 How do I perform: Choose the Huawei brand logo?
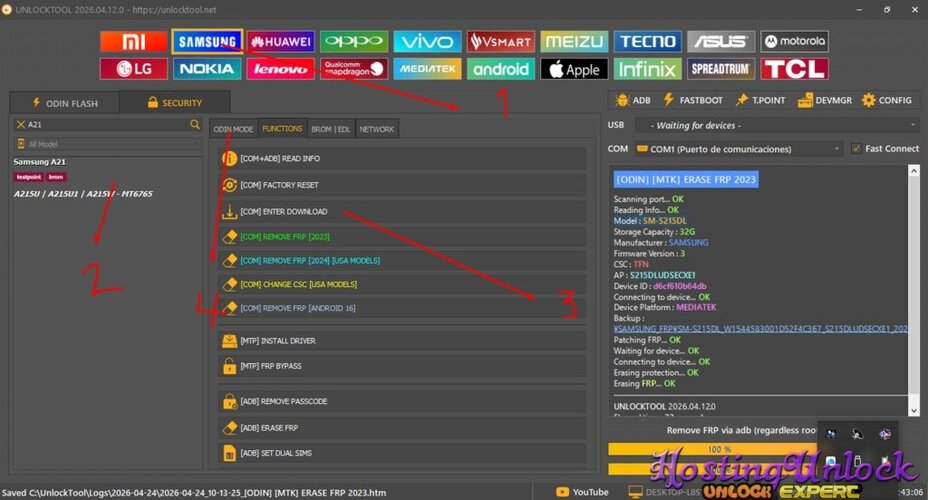point(281,41)
